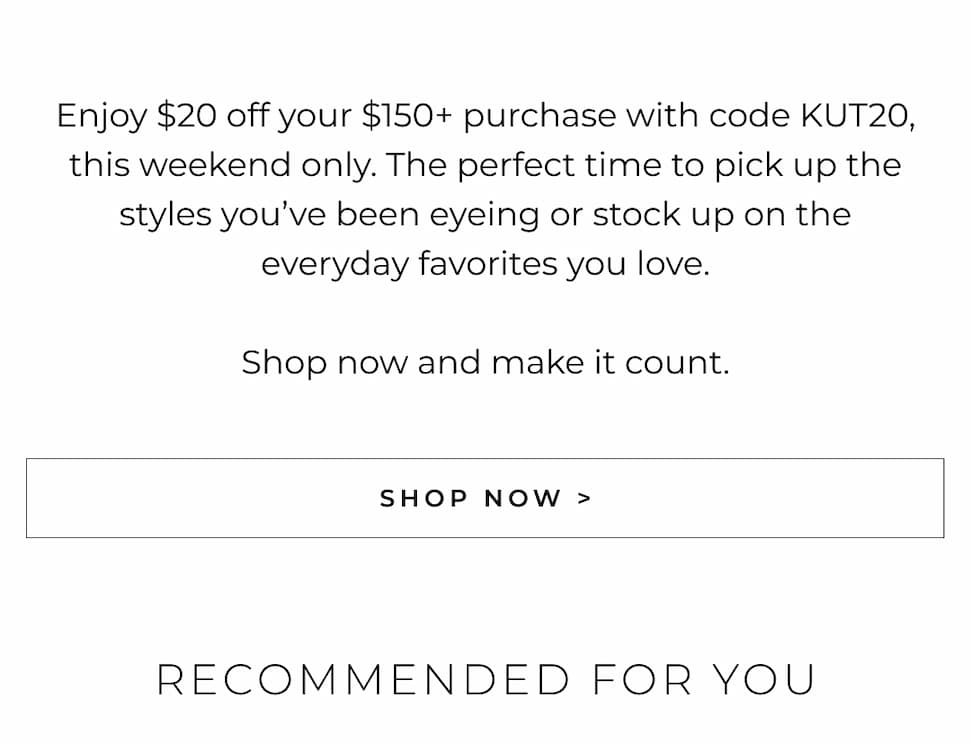The width and height of the screenshot is (971, 743).
Task: Click the SHOP NOW button
Action: [x=485, y=498]
